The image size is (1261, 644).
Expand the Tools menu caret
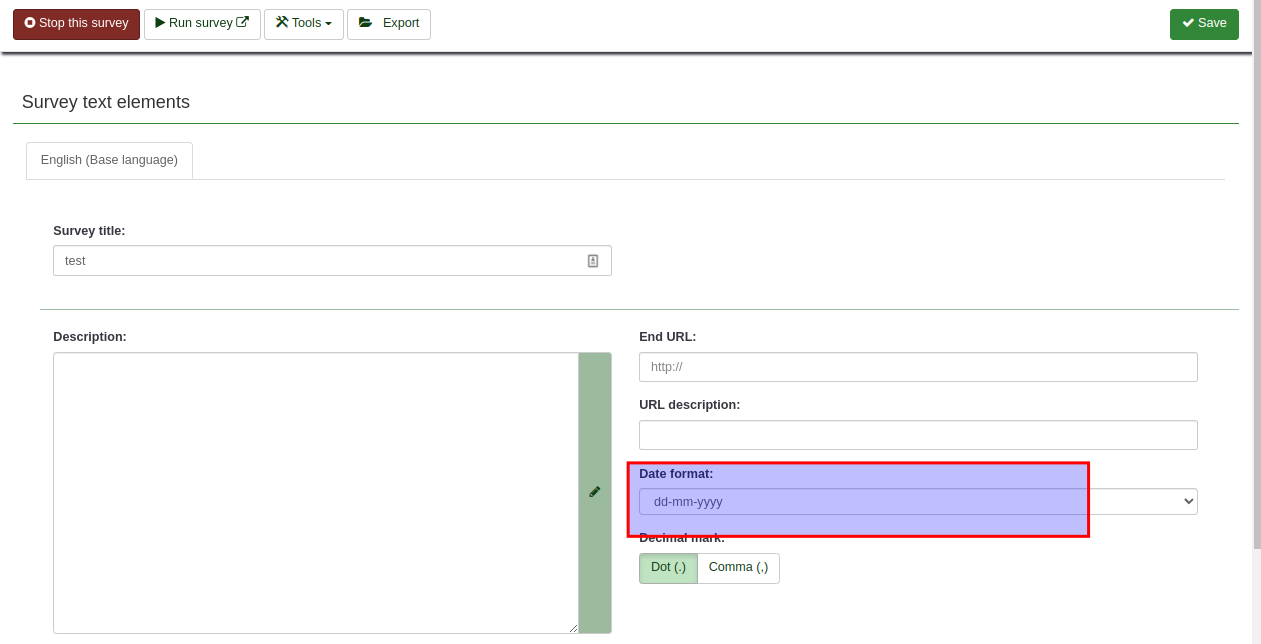pos(328,24)
